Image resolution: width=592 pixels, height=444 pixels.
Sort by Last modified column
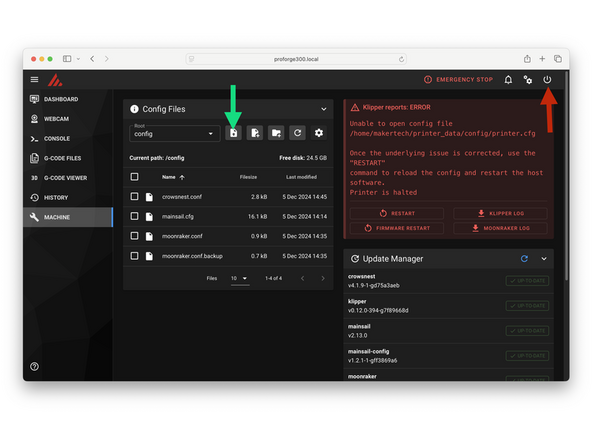(x=301, y=177)
